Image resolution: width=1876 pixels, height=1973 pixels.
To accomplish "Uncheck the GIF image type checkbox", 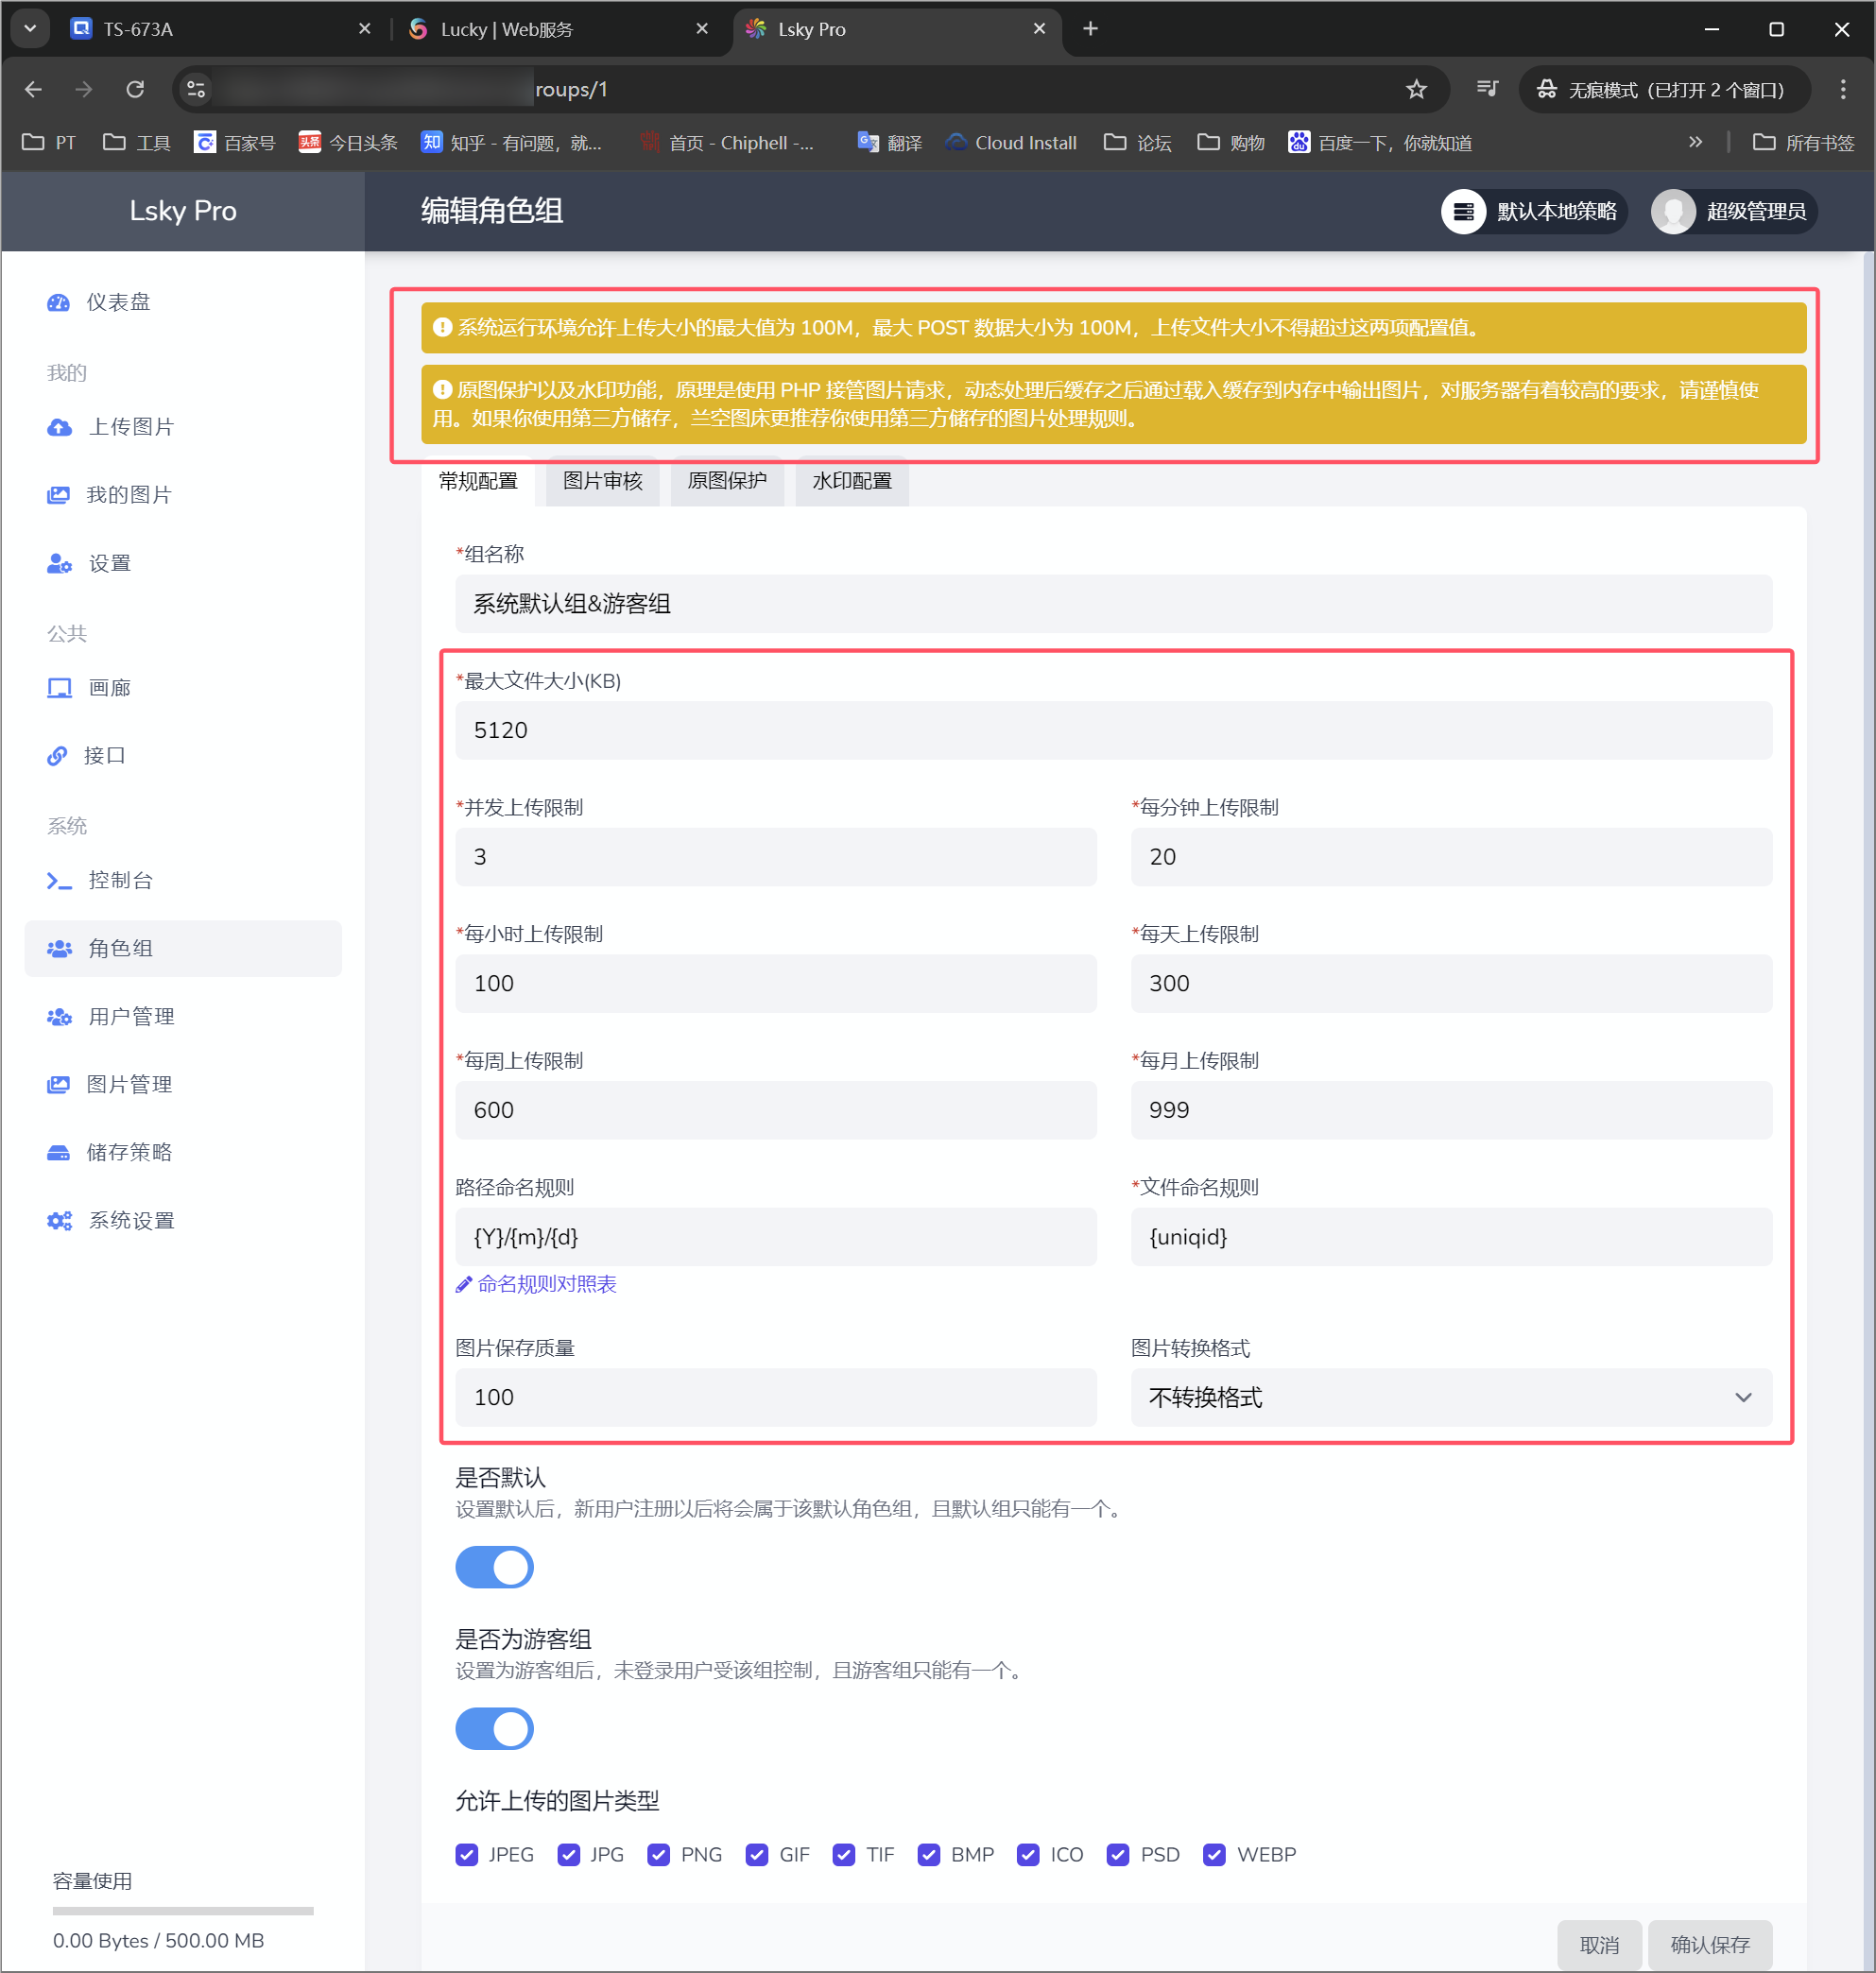I will pos(757,1855).
